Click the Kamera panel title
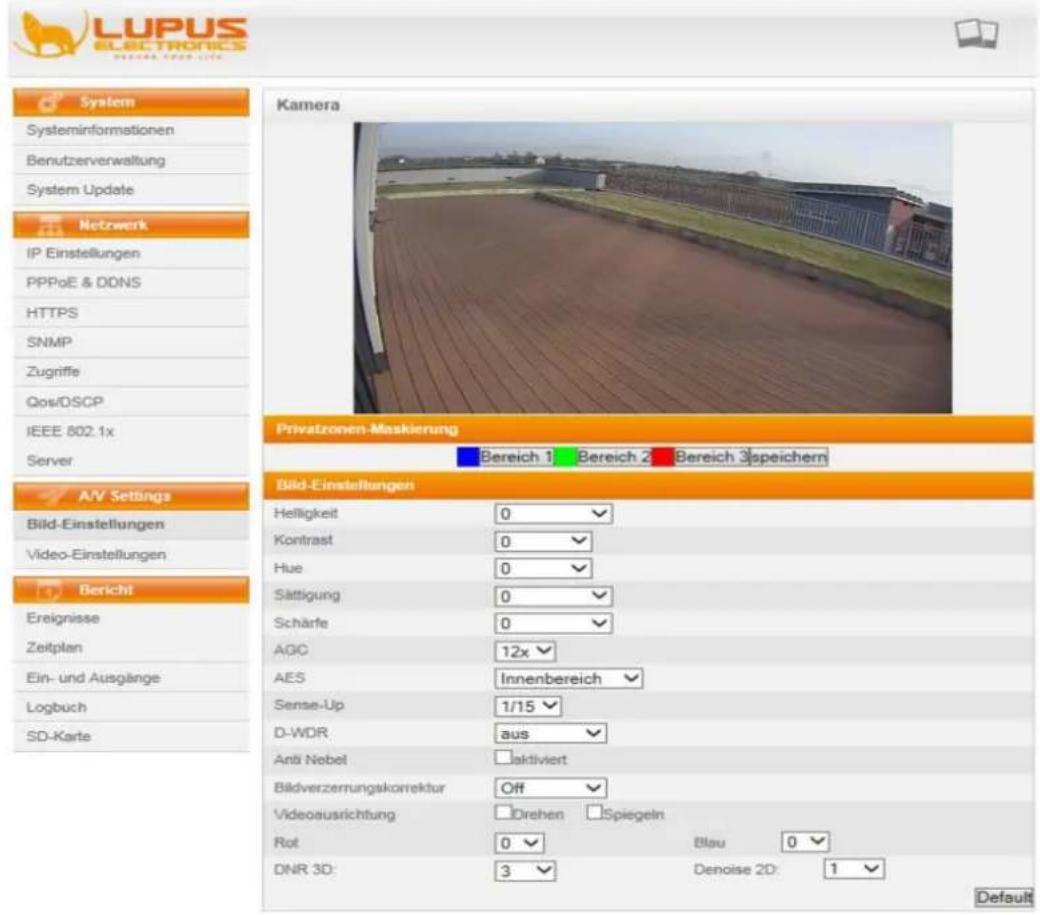This screenshot has width=1040, height=915. coord(308,105)
